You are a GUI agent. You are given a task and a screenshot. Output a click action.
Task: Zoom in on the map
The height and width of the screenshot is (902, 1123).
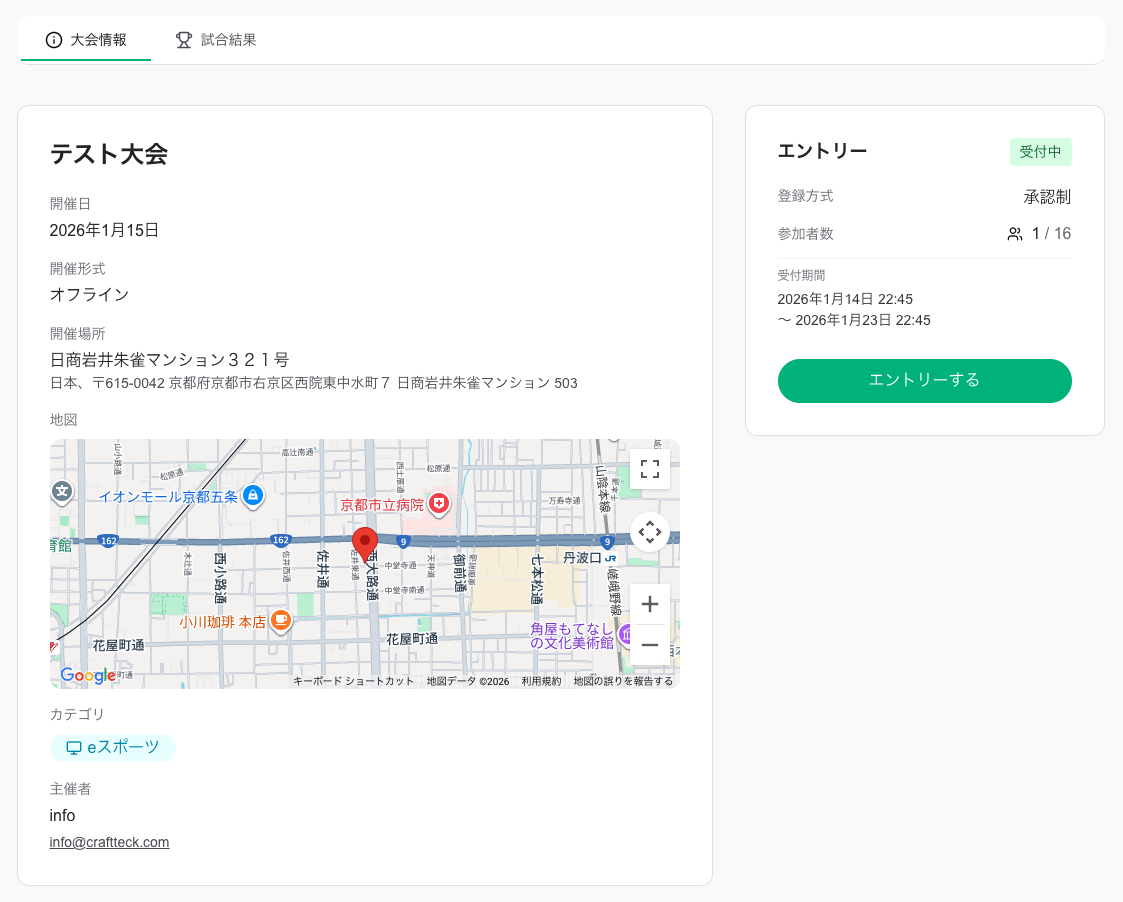coord(650,604)
